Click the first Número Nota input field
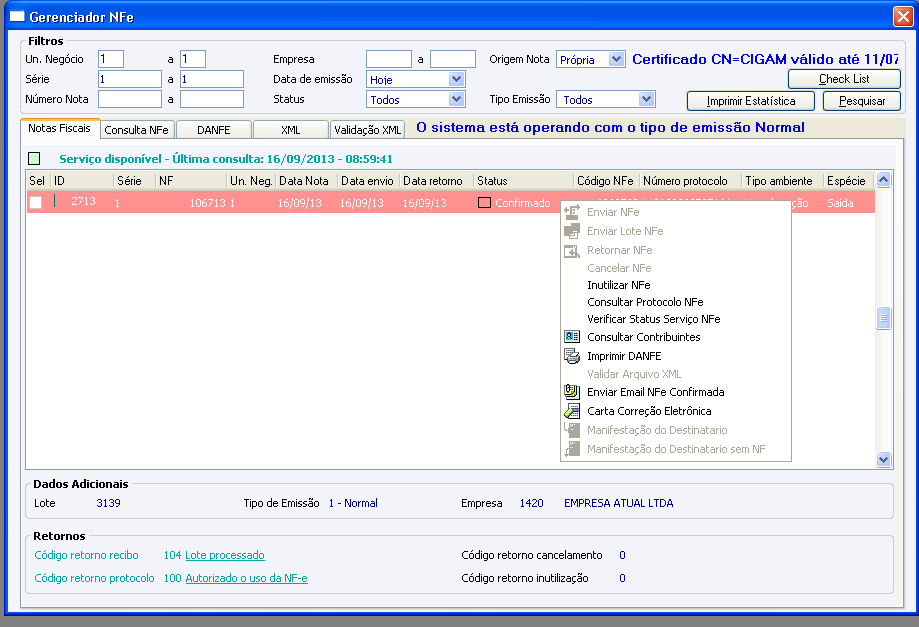 click(x=130, y=99)
